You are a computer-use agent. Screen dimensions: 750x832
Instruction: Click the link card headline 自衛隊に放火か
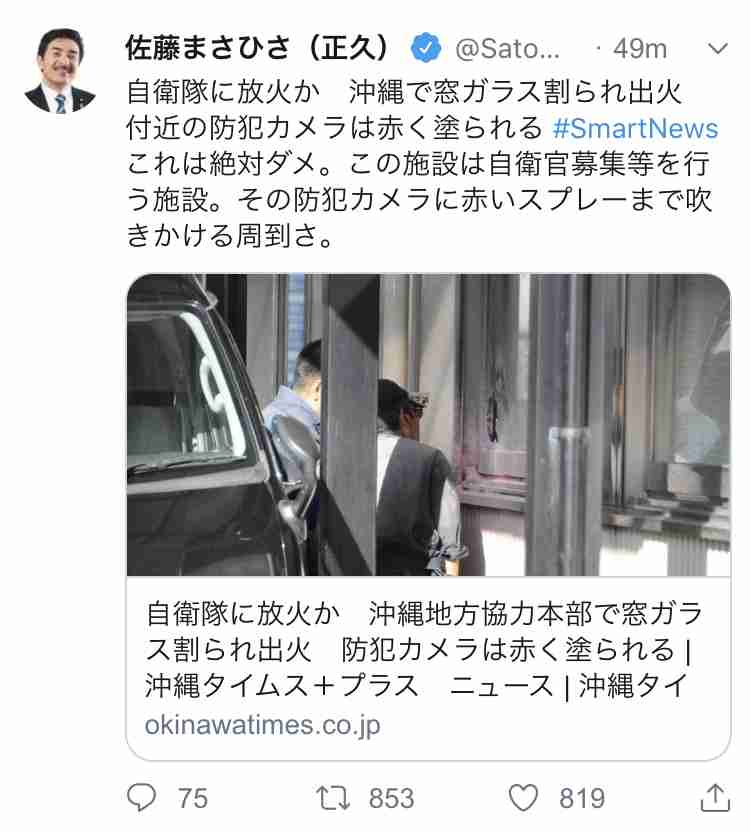coord(243,614)
